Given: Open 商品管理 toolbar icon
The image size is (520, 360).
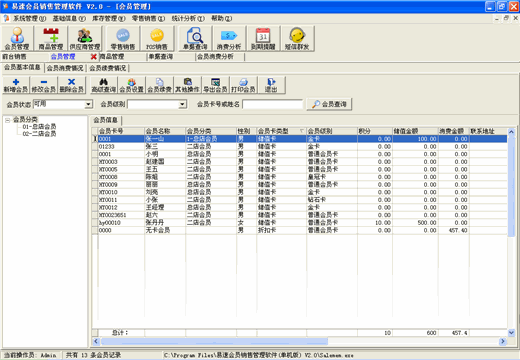Looking at the screenshot, I should click(x=51, y=39).
